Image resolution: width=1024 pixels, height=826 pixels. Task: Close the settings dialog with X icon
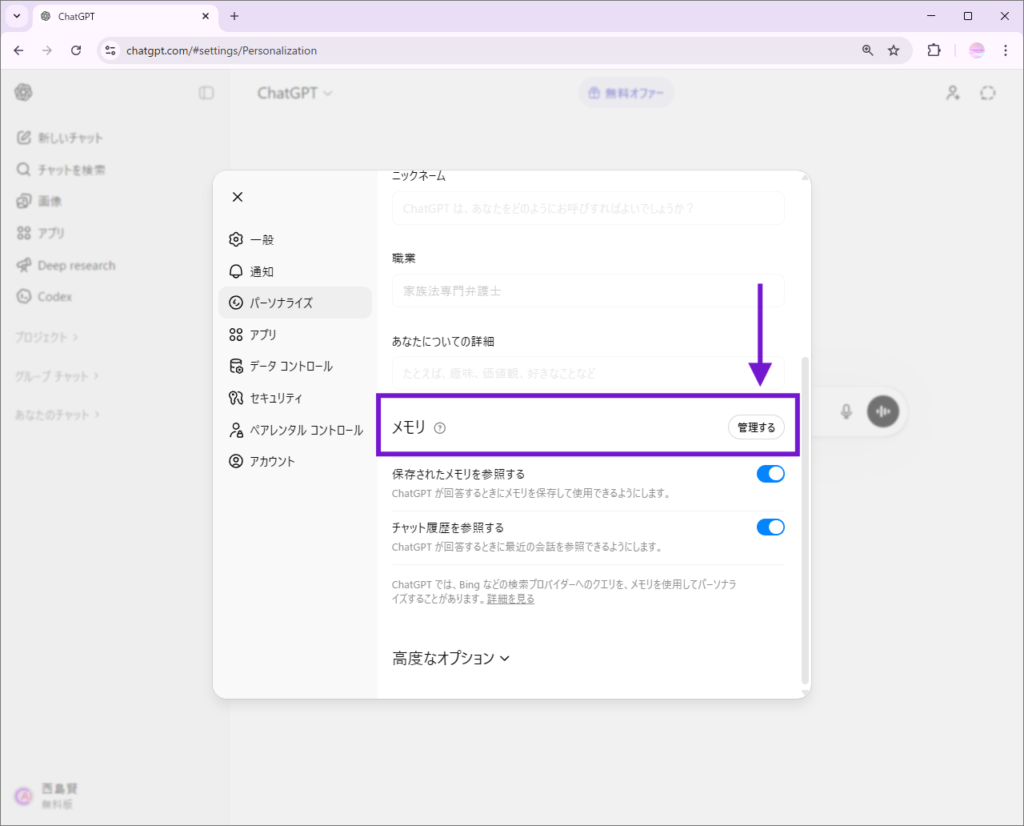pos(237,197)
